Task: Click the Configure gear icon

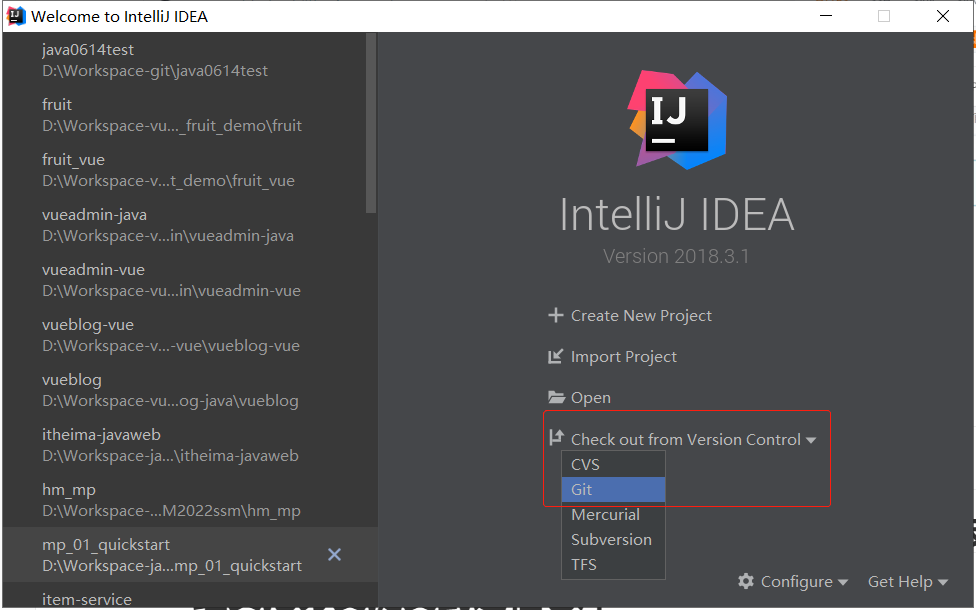Action: point(746,581)
